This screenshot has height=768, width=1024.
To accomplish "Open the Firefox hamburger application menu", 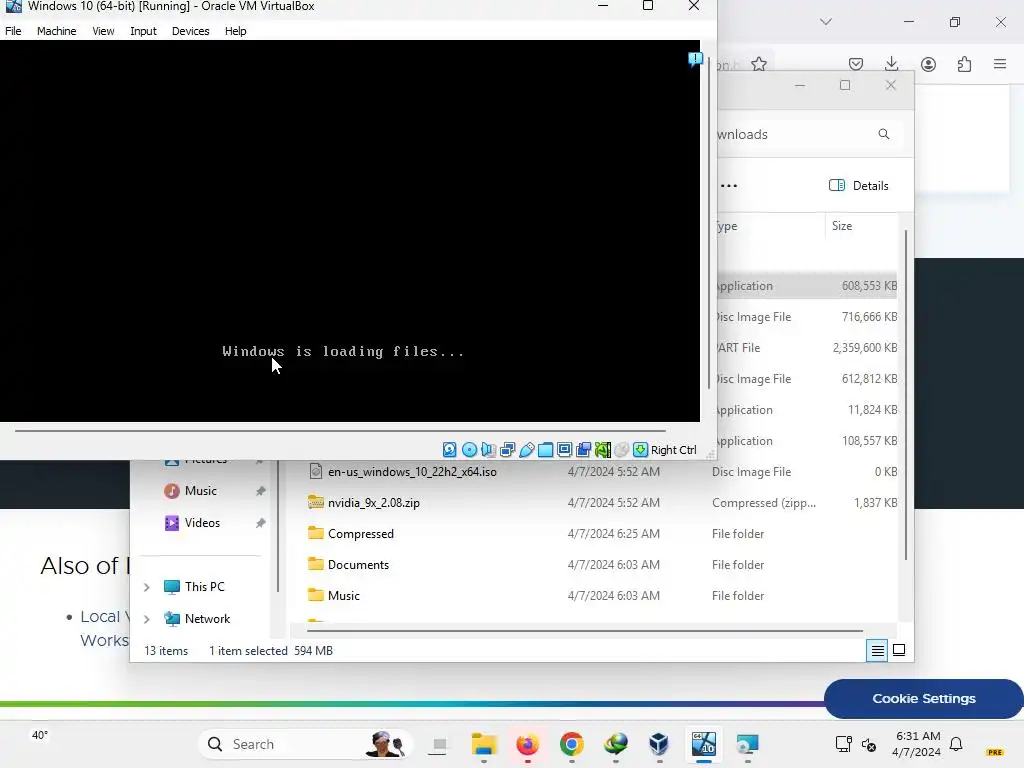I will (1000, 64).
